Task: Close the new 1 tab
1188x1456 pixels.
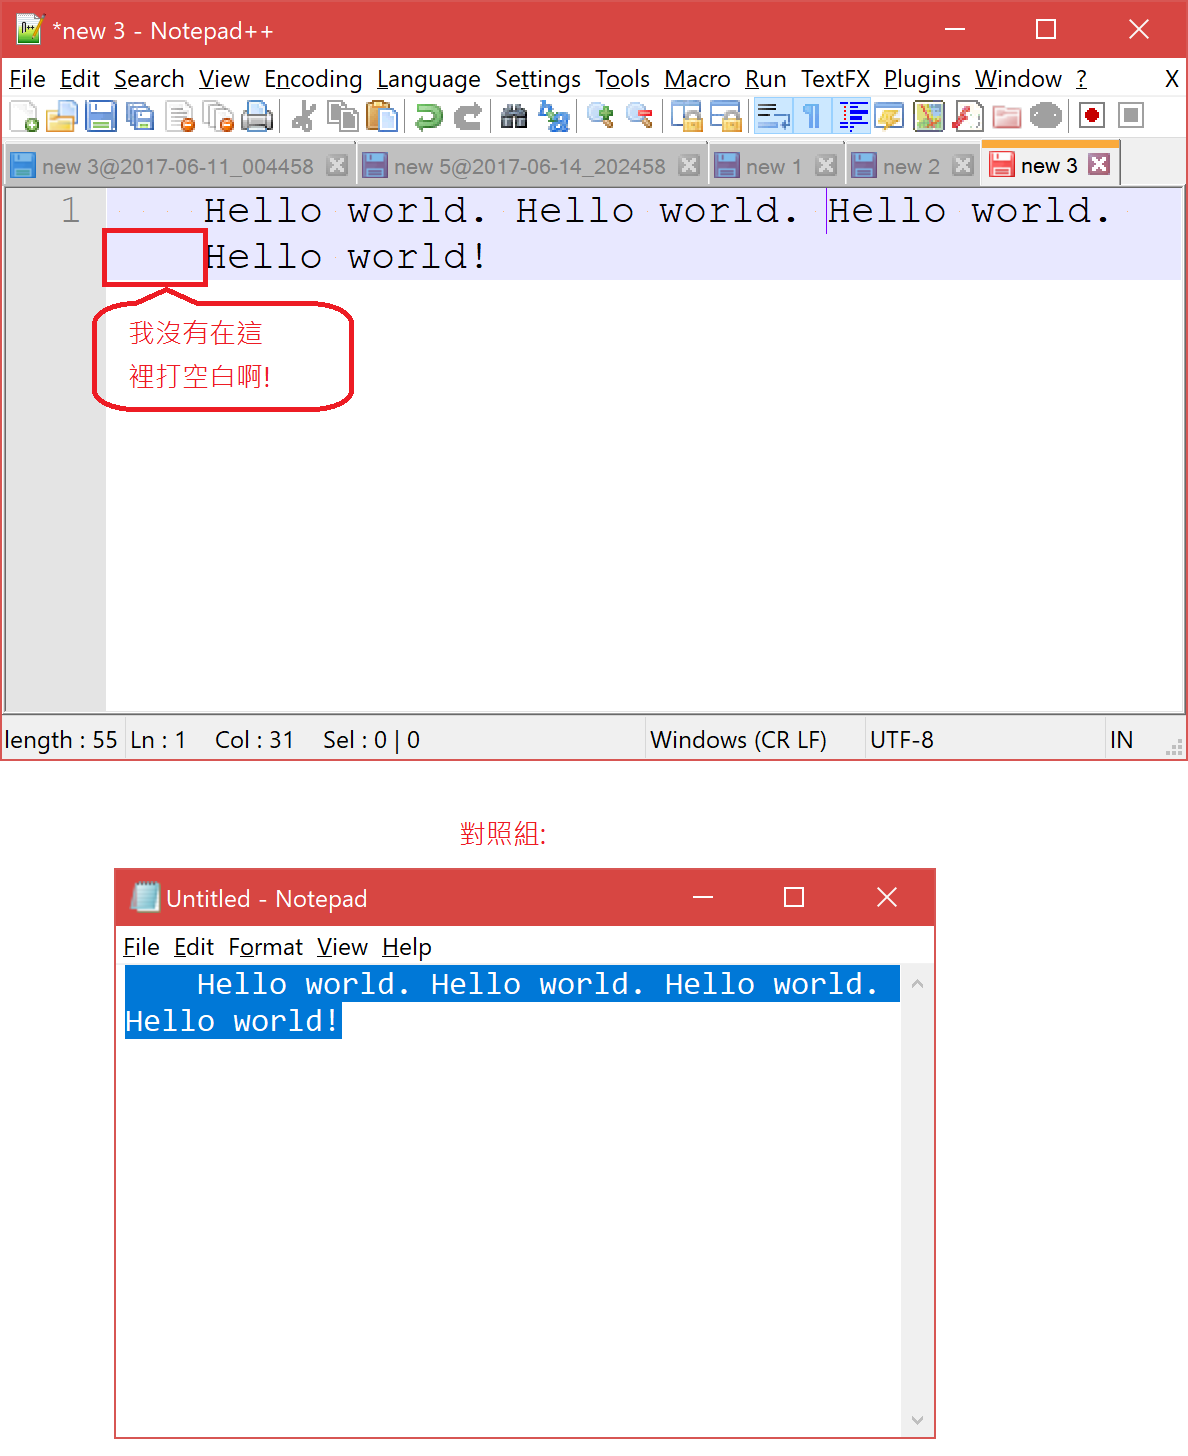Action: click(825, 166)
